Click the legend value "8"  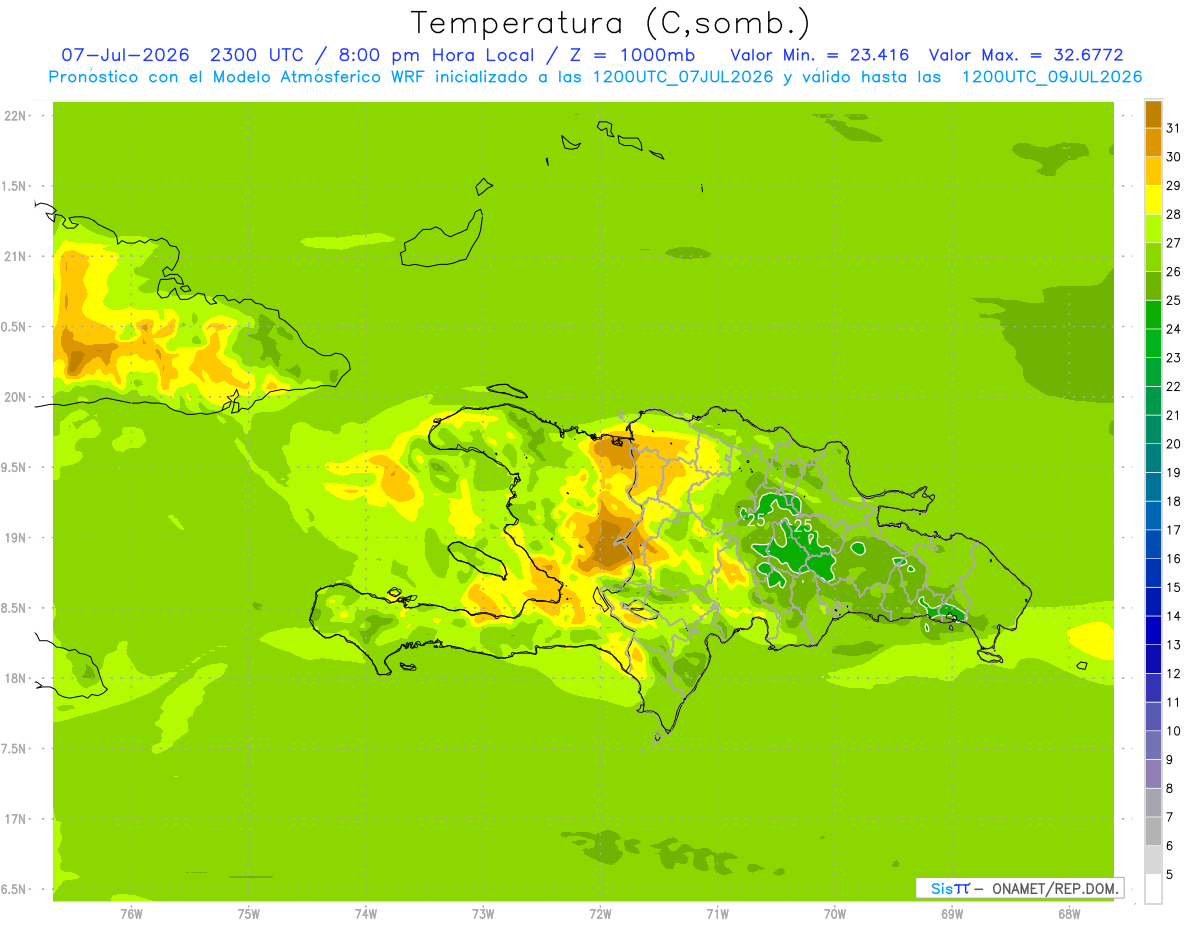click(x=1170, y=789)
